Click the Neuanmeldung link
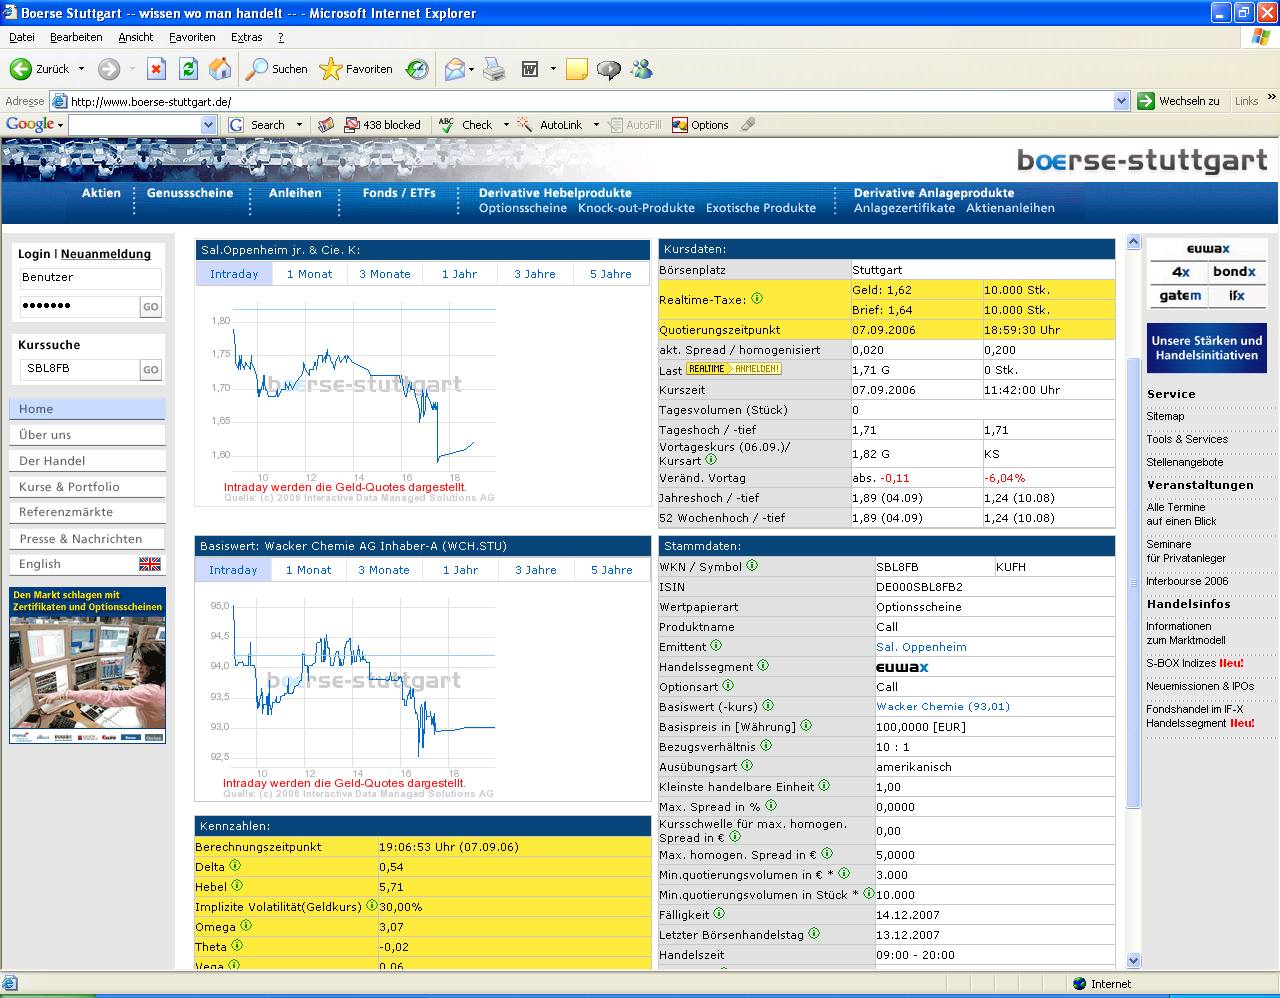 coord(106,254)
